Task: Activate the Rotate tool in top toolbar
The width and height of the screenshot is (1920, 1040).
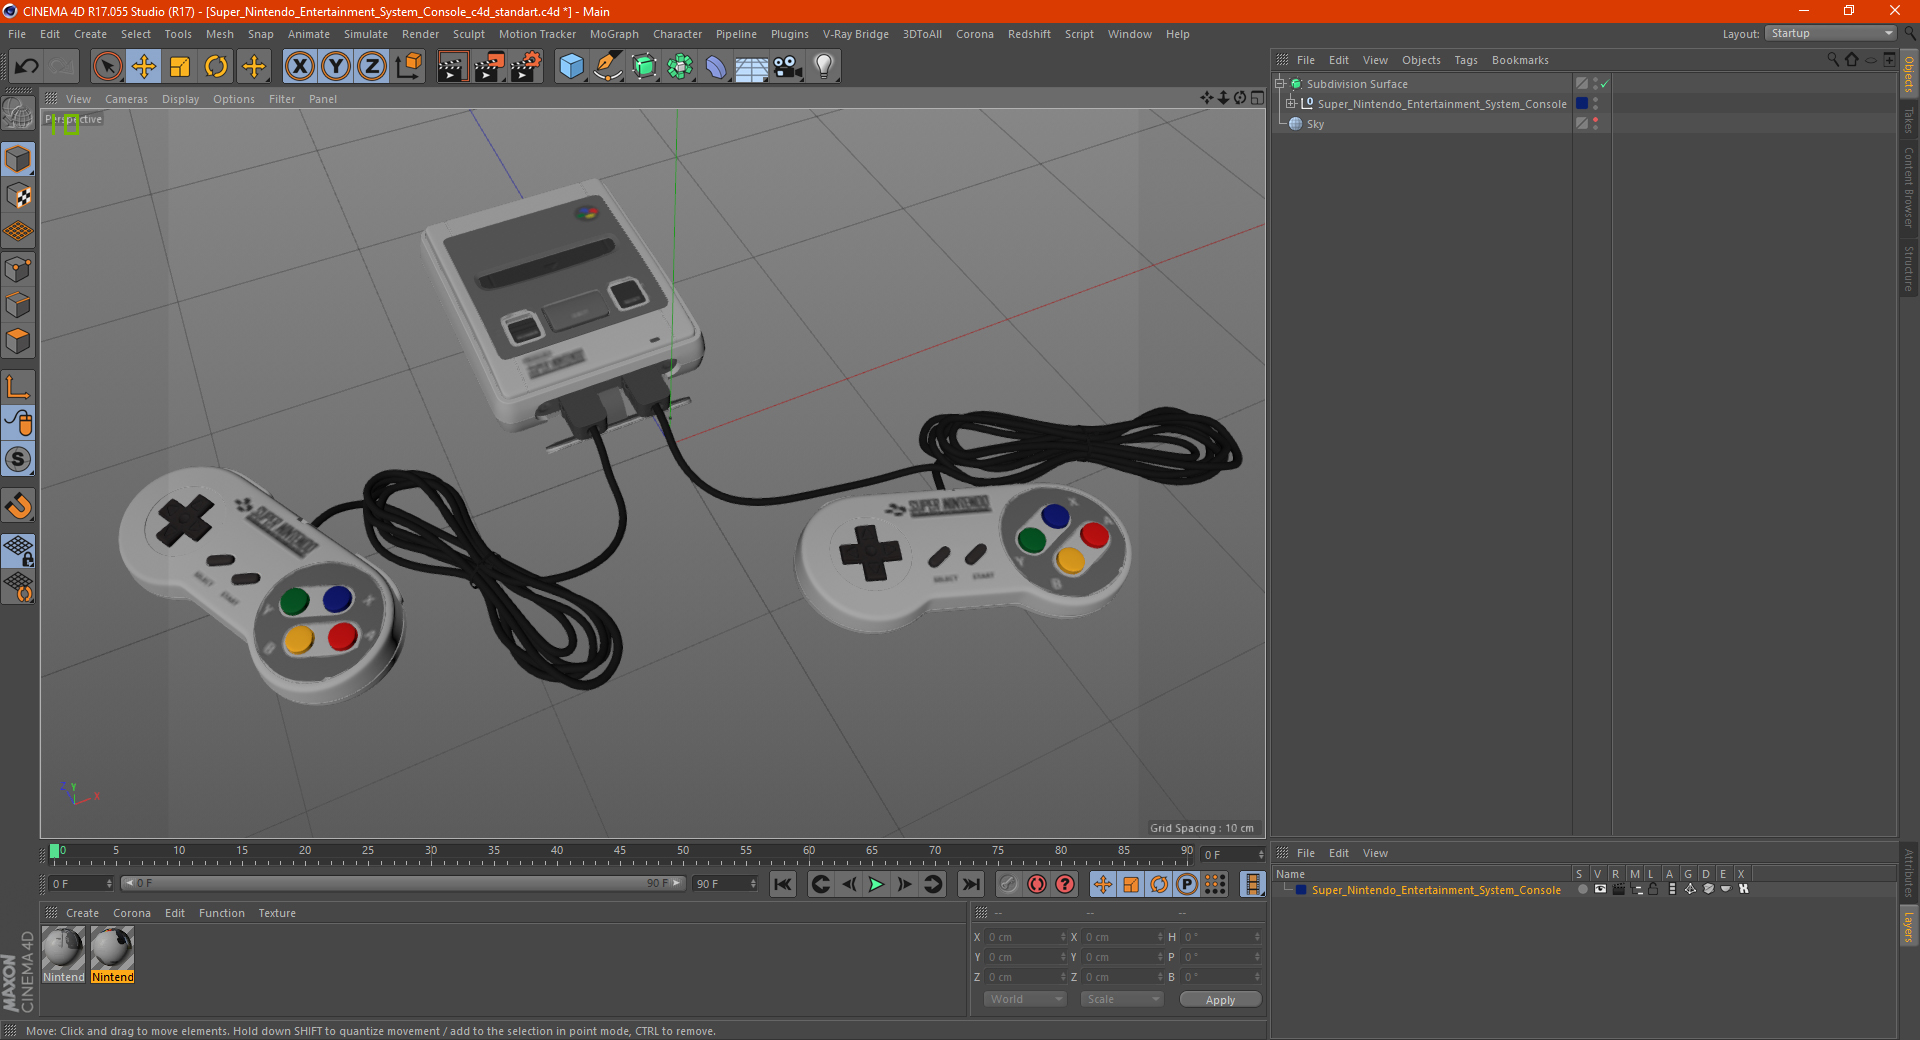Action: point(216,67)
